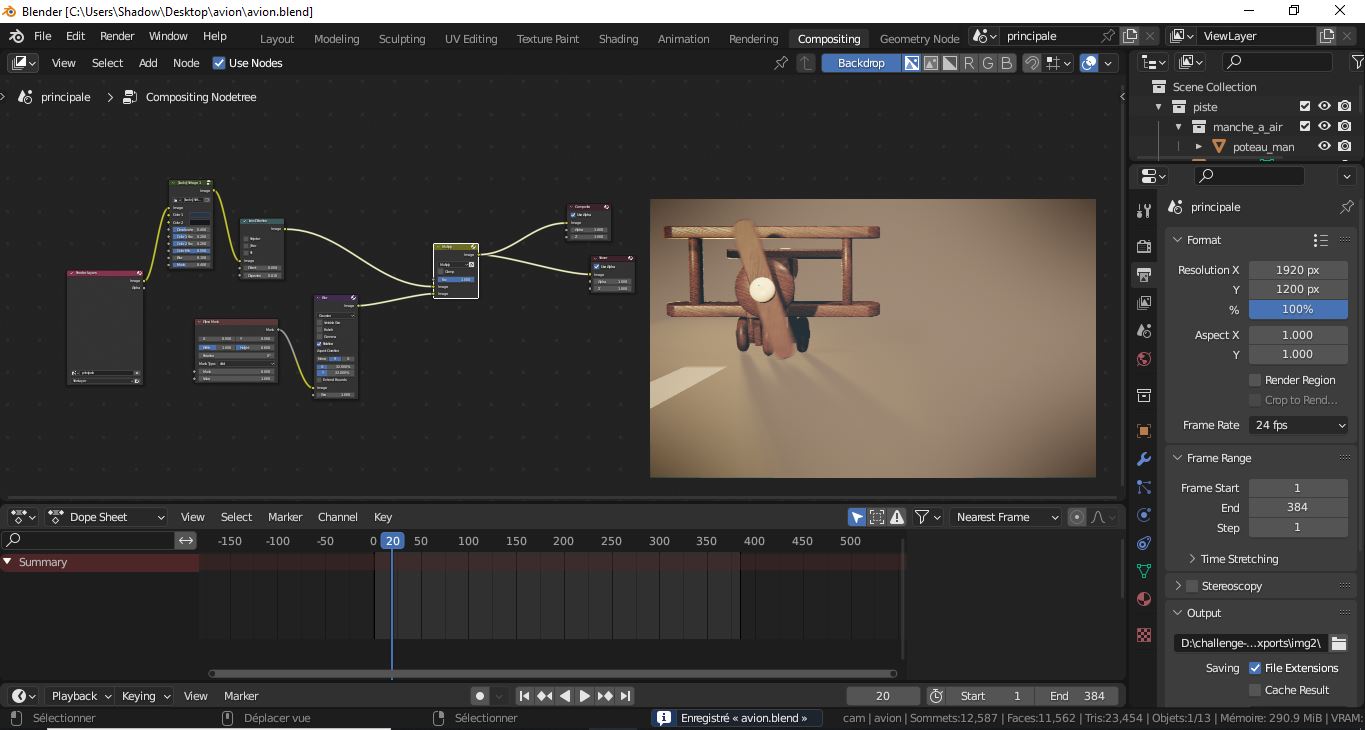
Task: Click the Only Show Errors warning icon
Action: tap(897, 517)
